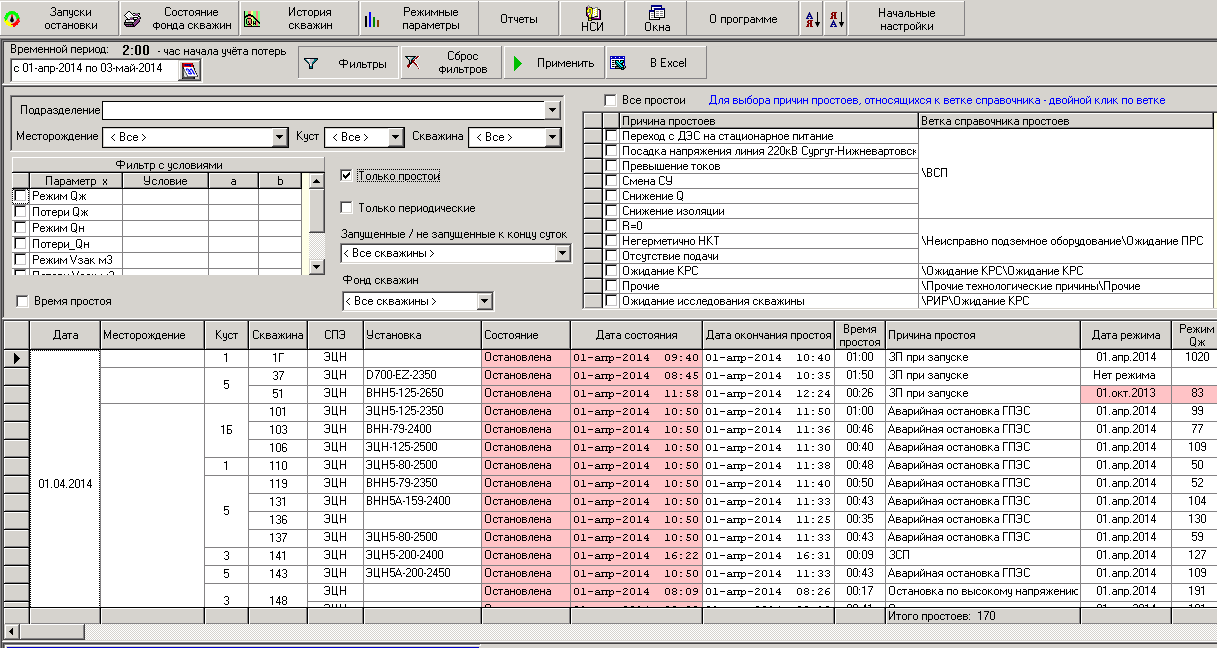Open Режимные параметры section
Image resolution: width=1219 pixels, height=649 pixels.
click(x=417, y=18)
